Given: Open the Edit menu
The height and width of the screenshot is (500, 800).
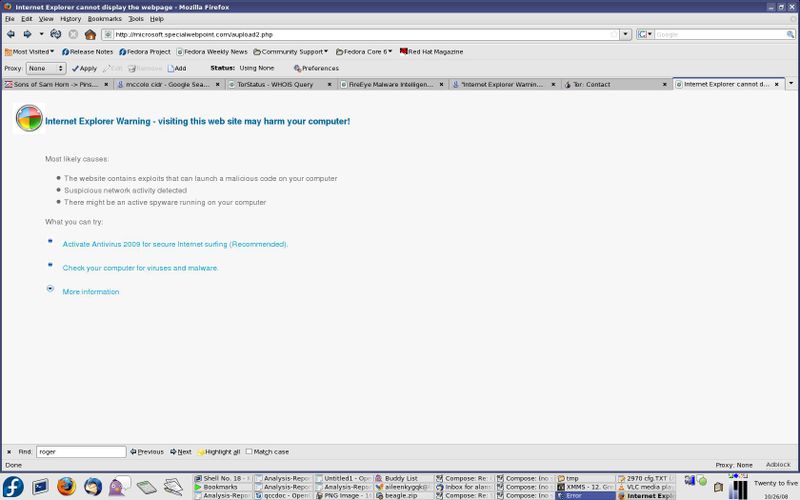Looking at the screenshot, I should pyautogui.click(x=27, y=19).
